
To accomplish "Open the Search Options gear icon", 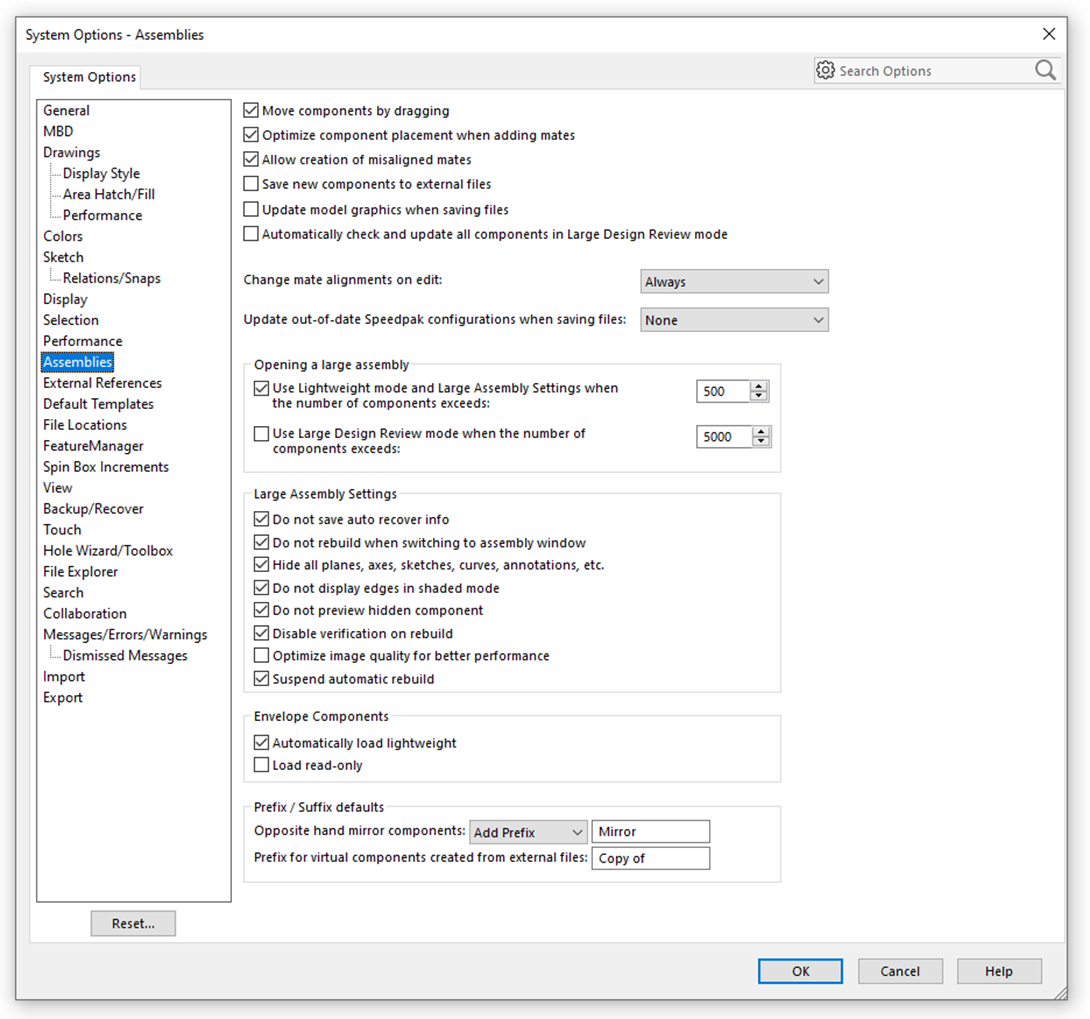I will tap(826, 70).
